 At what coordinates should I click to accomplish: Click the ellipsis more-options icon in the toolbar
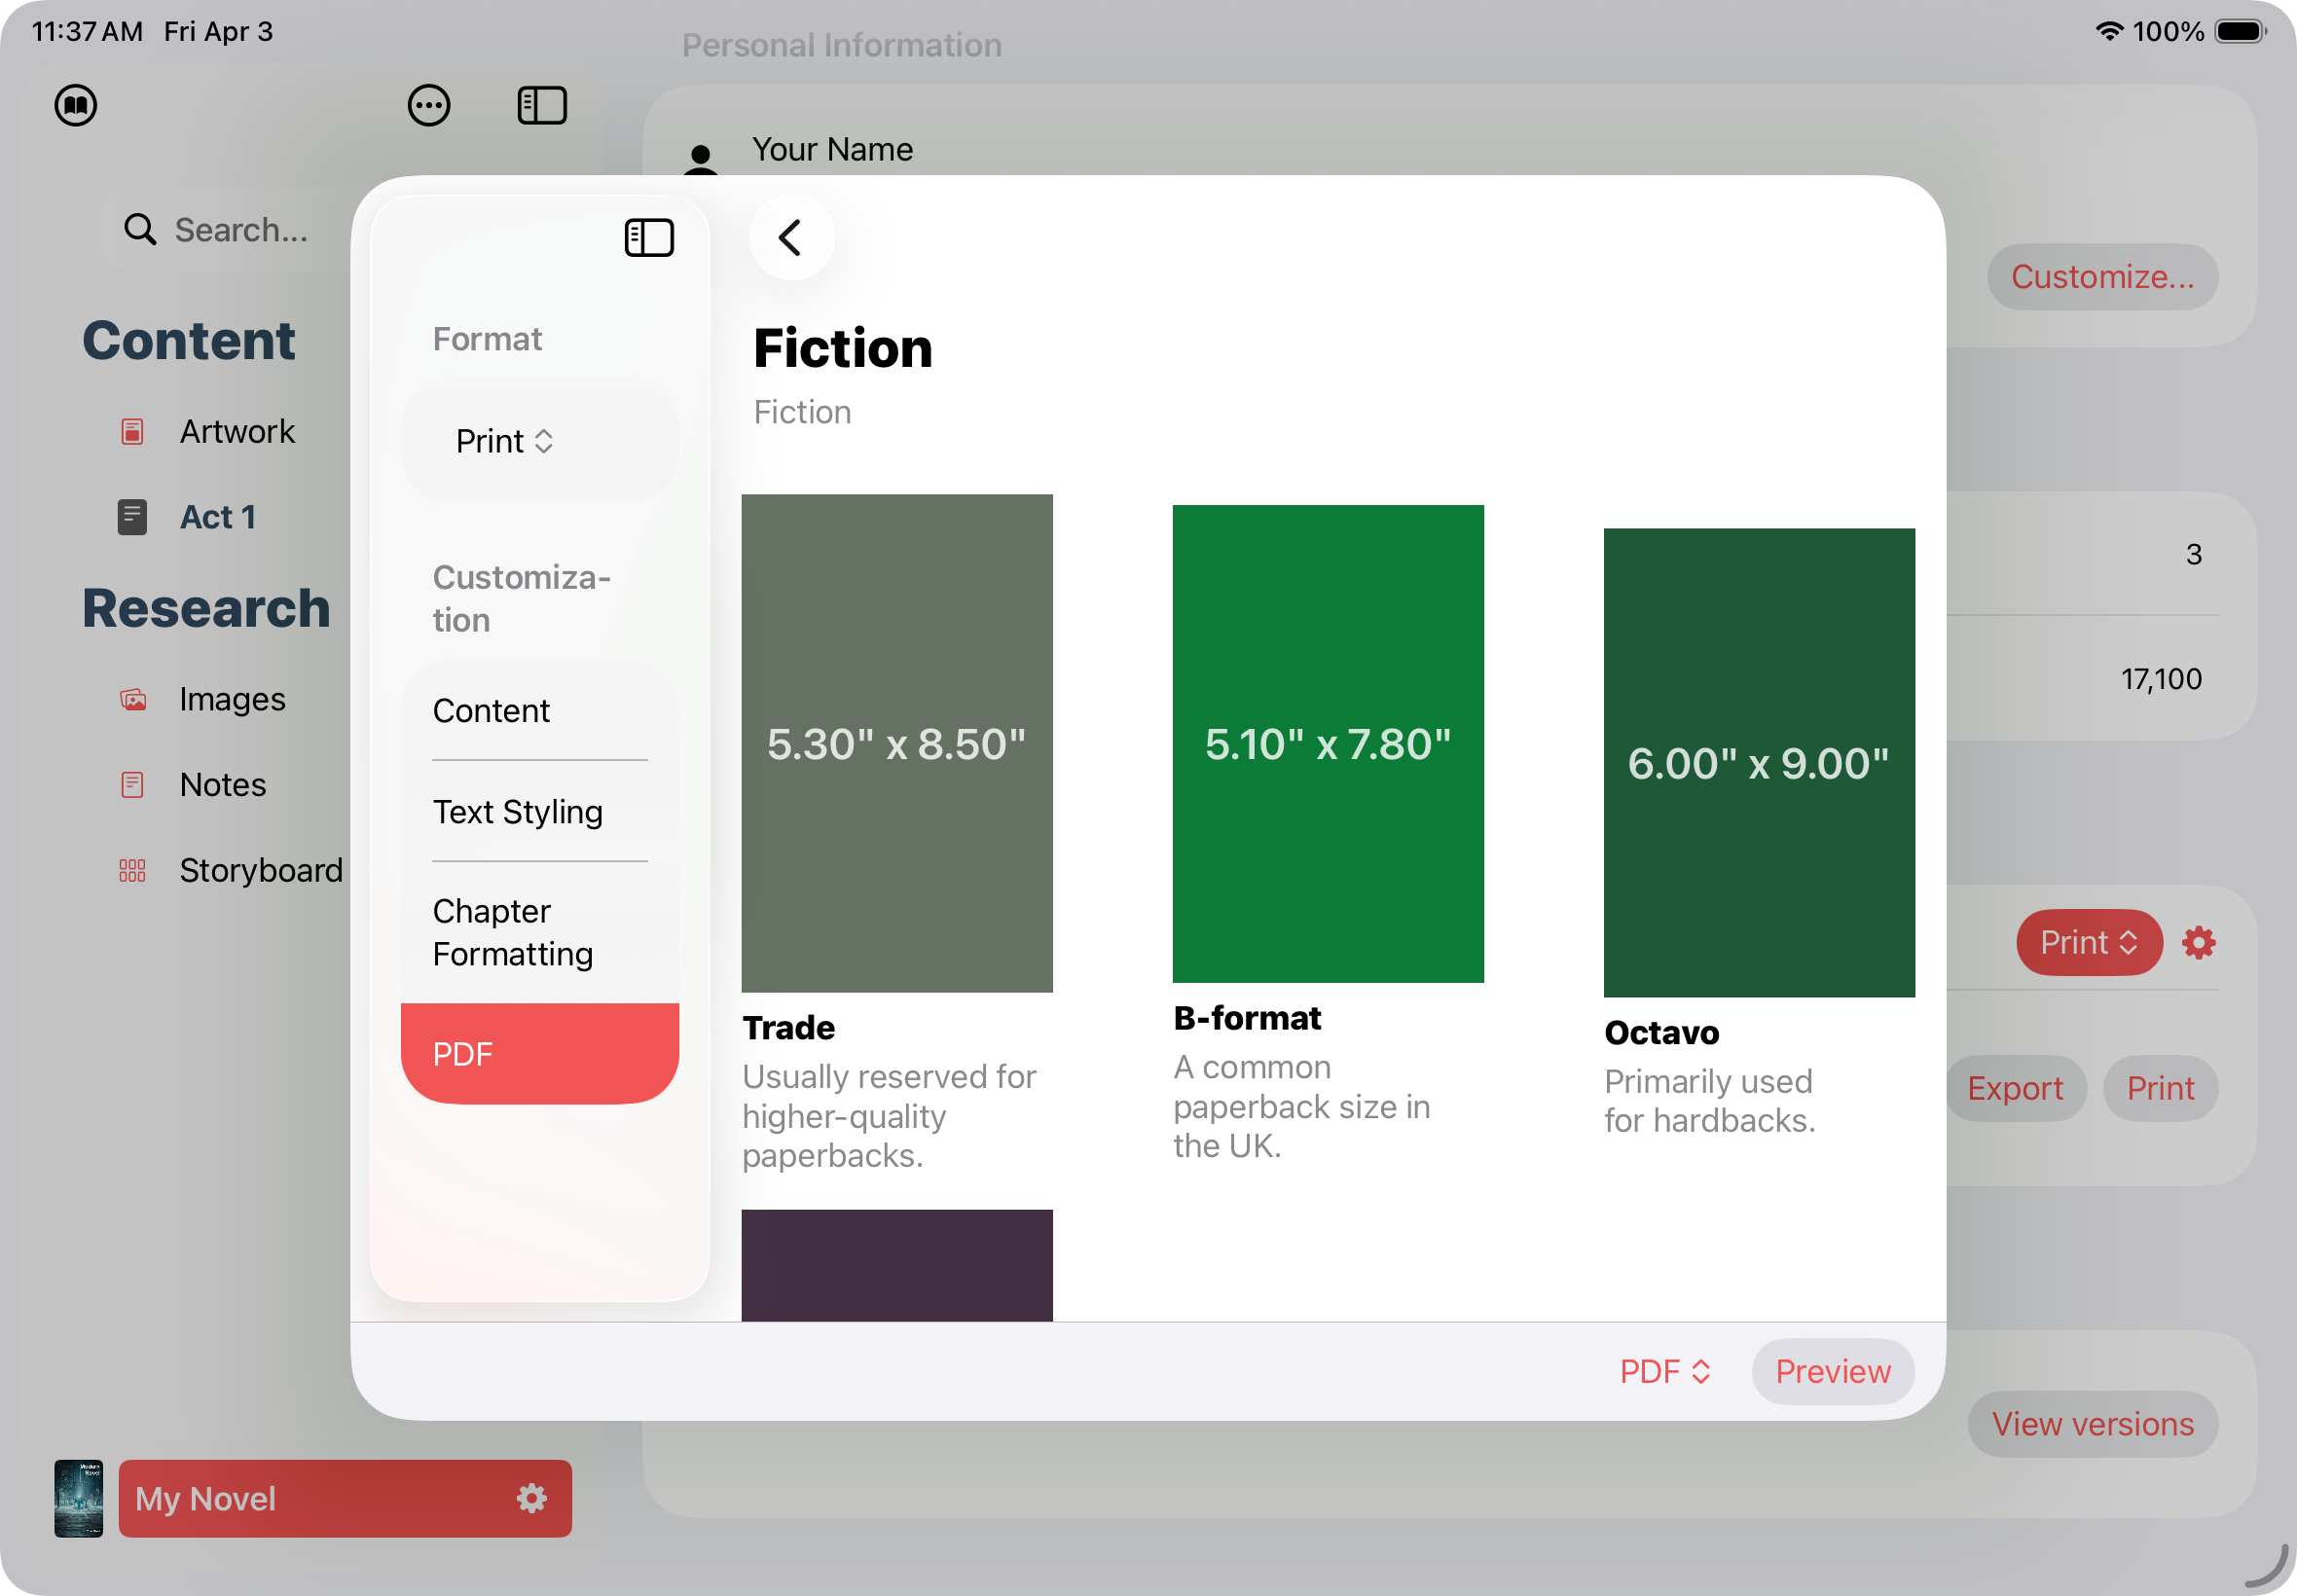click(x=429, y=104)
